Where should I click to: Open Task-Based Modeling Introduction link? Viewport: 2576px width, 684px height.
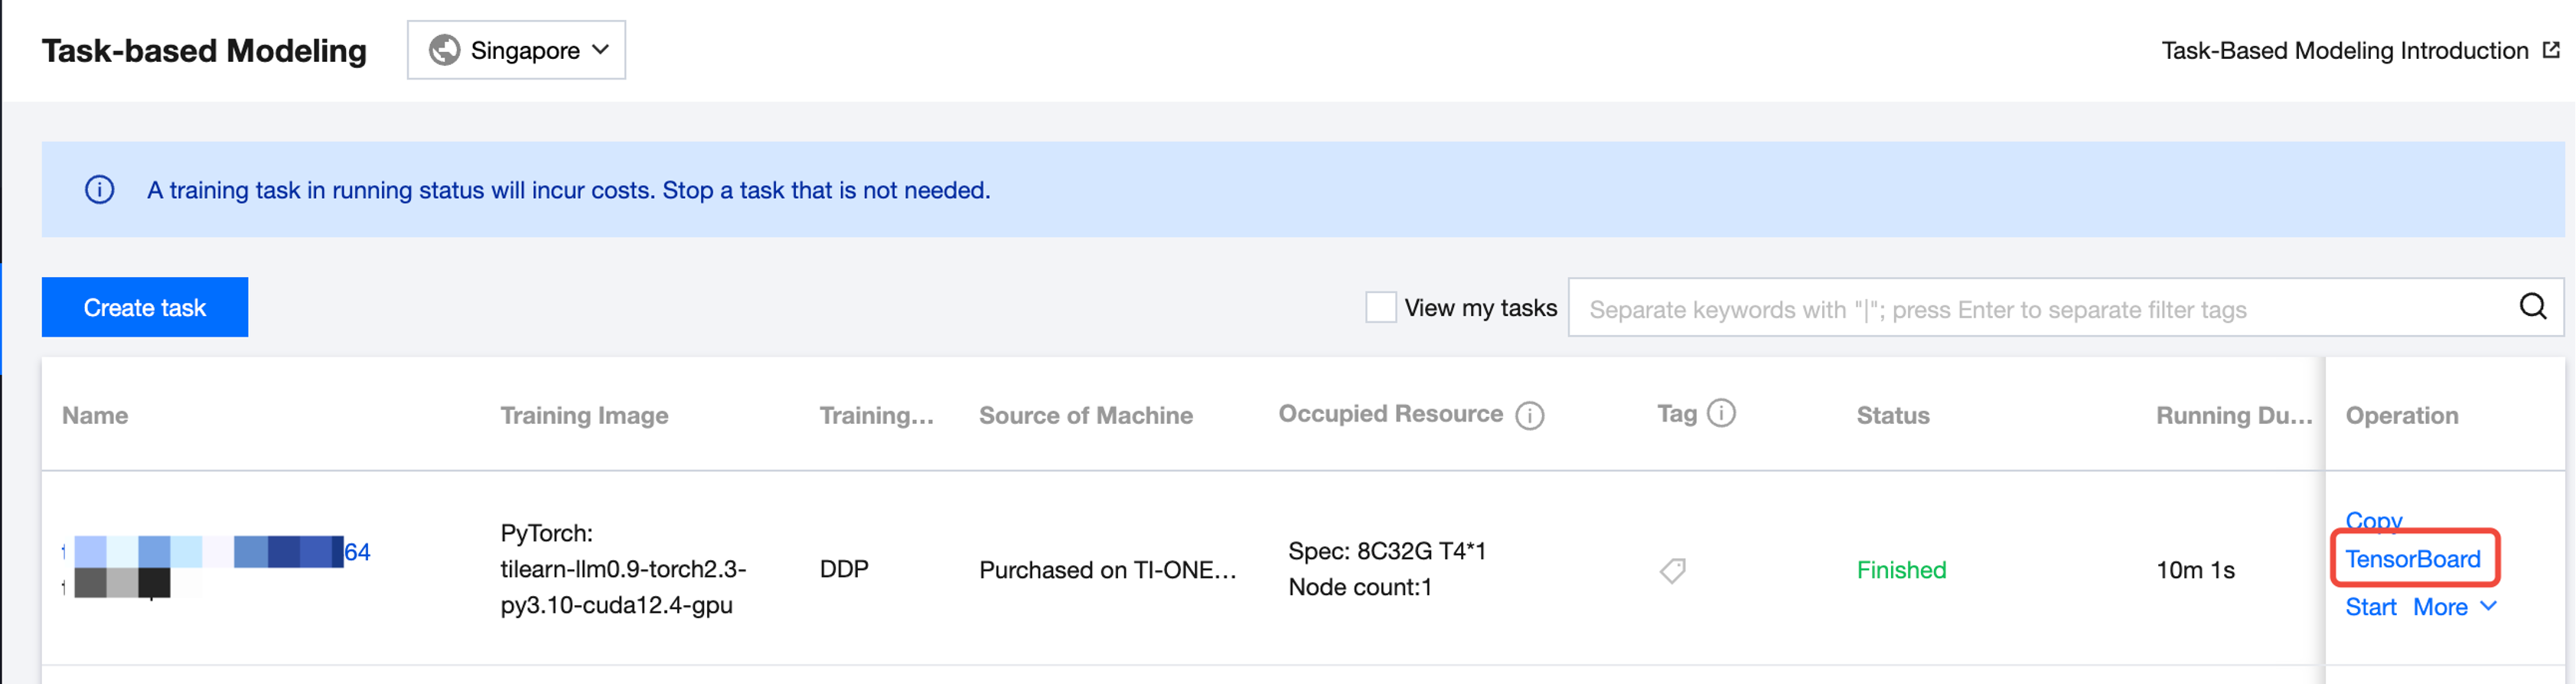(2344, 50)
